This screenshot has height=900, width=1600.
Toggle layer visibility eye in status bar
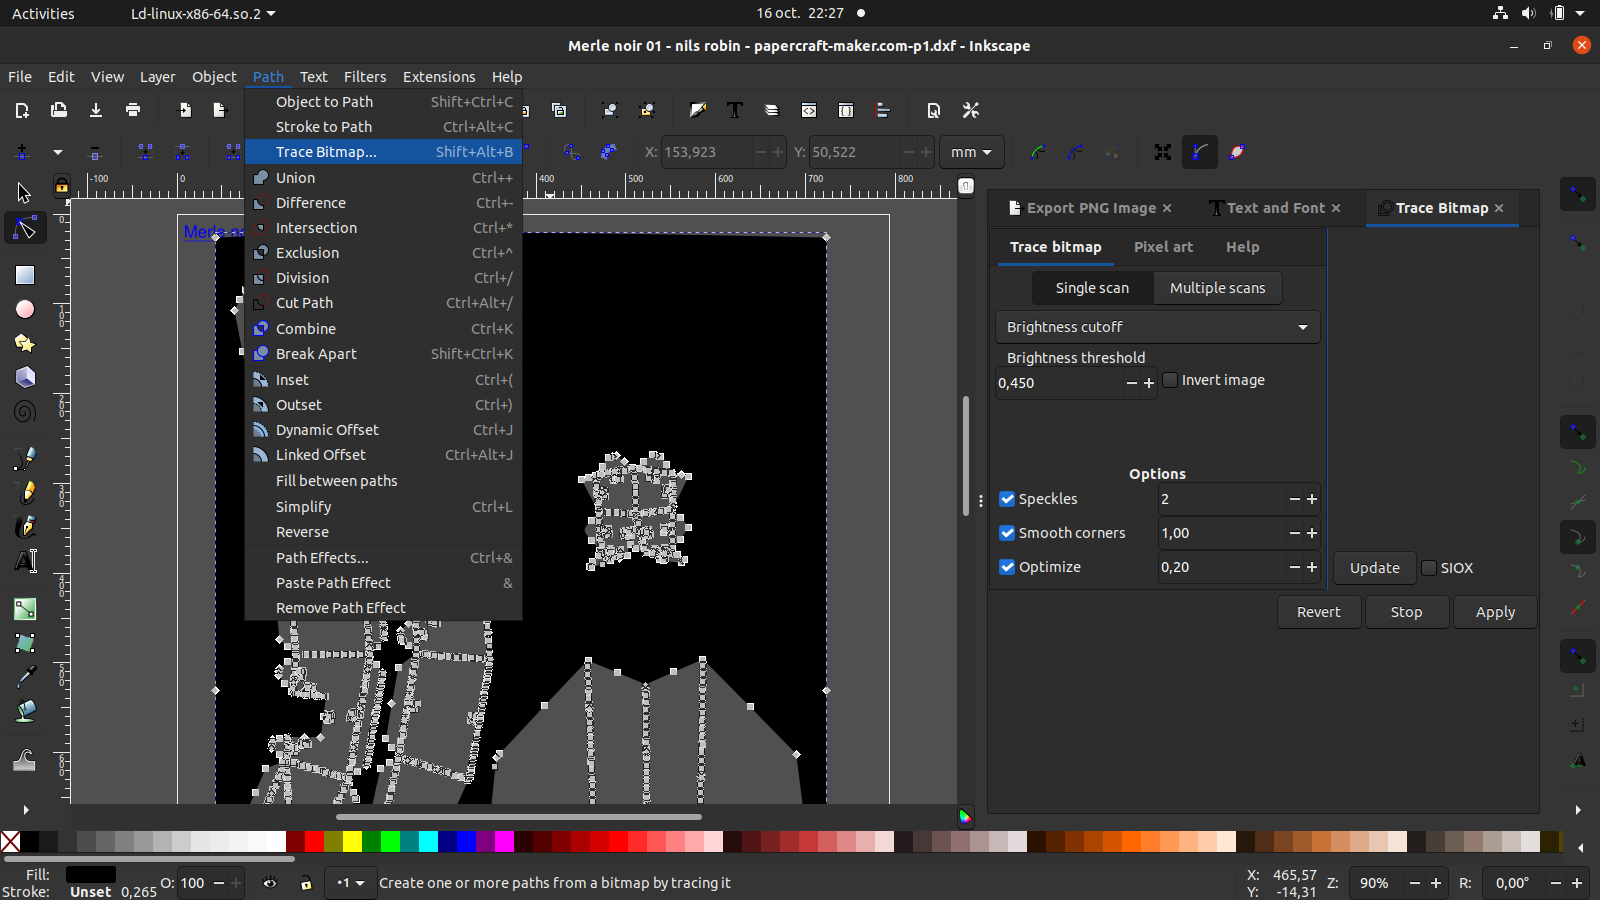coord(270,883)
